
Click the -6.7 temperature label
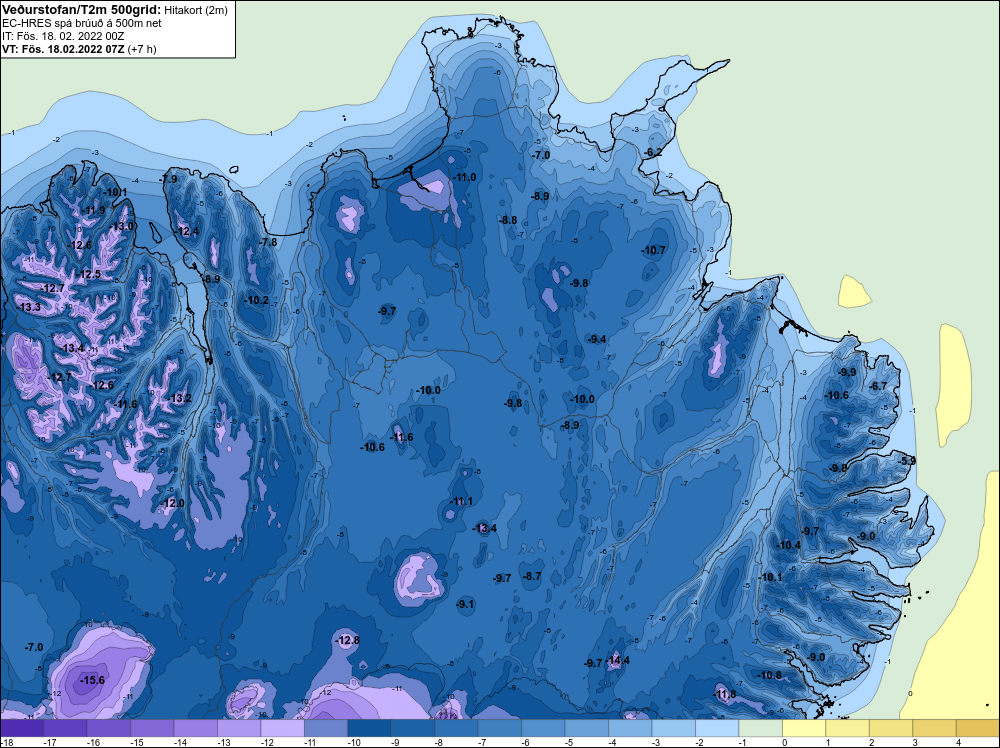point(878,386)
